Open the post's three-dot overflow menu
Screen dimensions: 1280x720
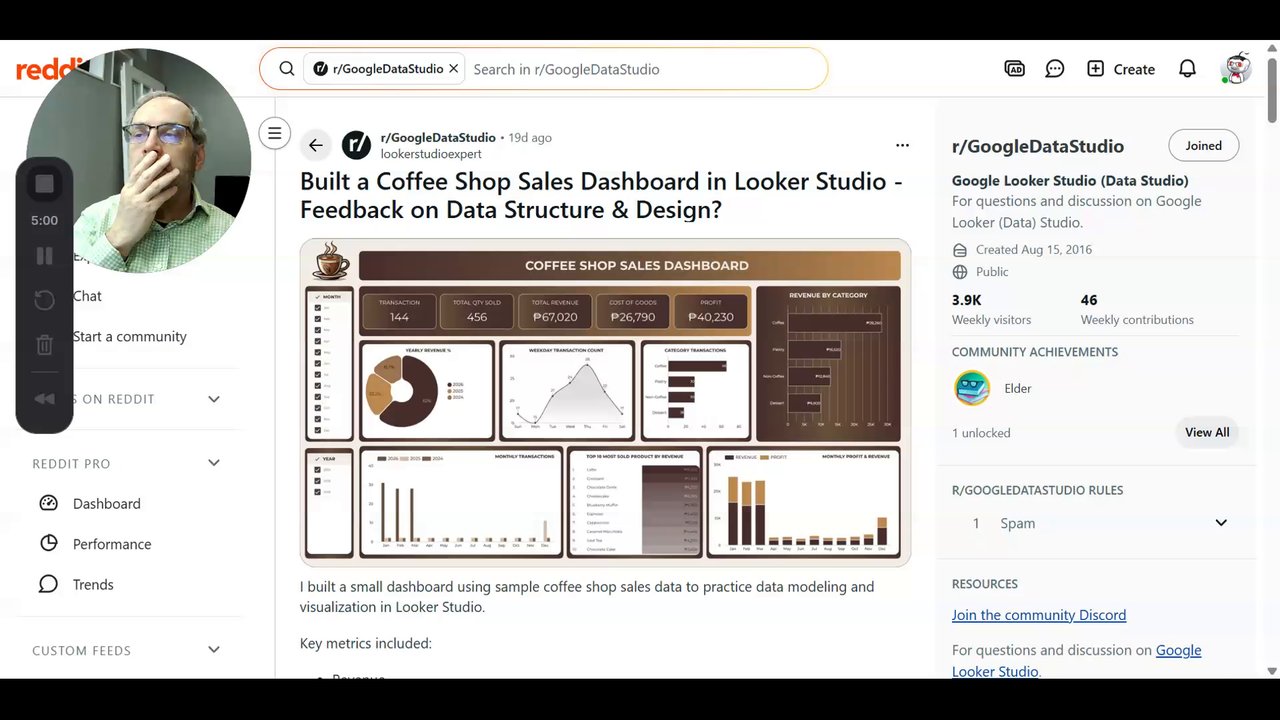pyautogui.click(x=902, y=146)
